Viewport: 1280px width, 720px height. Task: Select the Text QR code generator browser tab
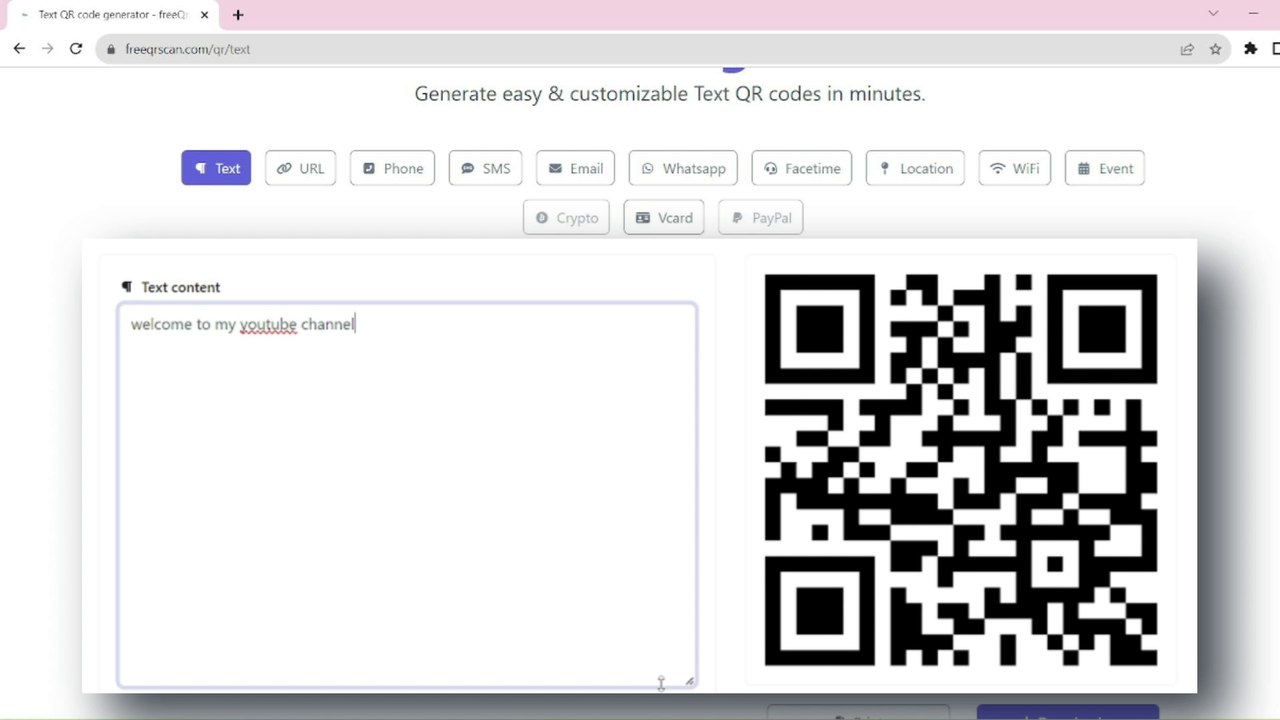click(x=113, y=15)
